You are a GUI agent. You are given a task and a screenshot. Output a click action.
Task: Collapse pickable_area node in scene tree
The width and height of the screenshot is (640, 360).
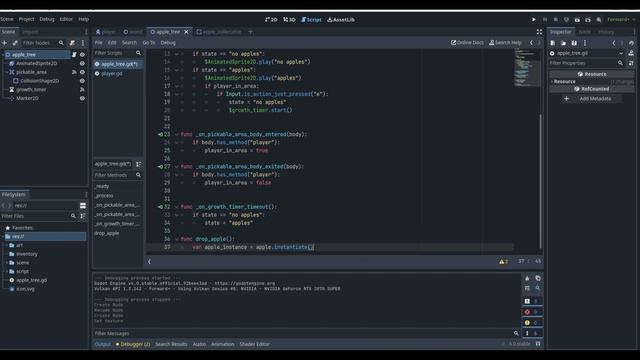click(x=6, y=72)
